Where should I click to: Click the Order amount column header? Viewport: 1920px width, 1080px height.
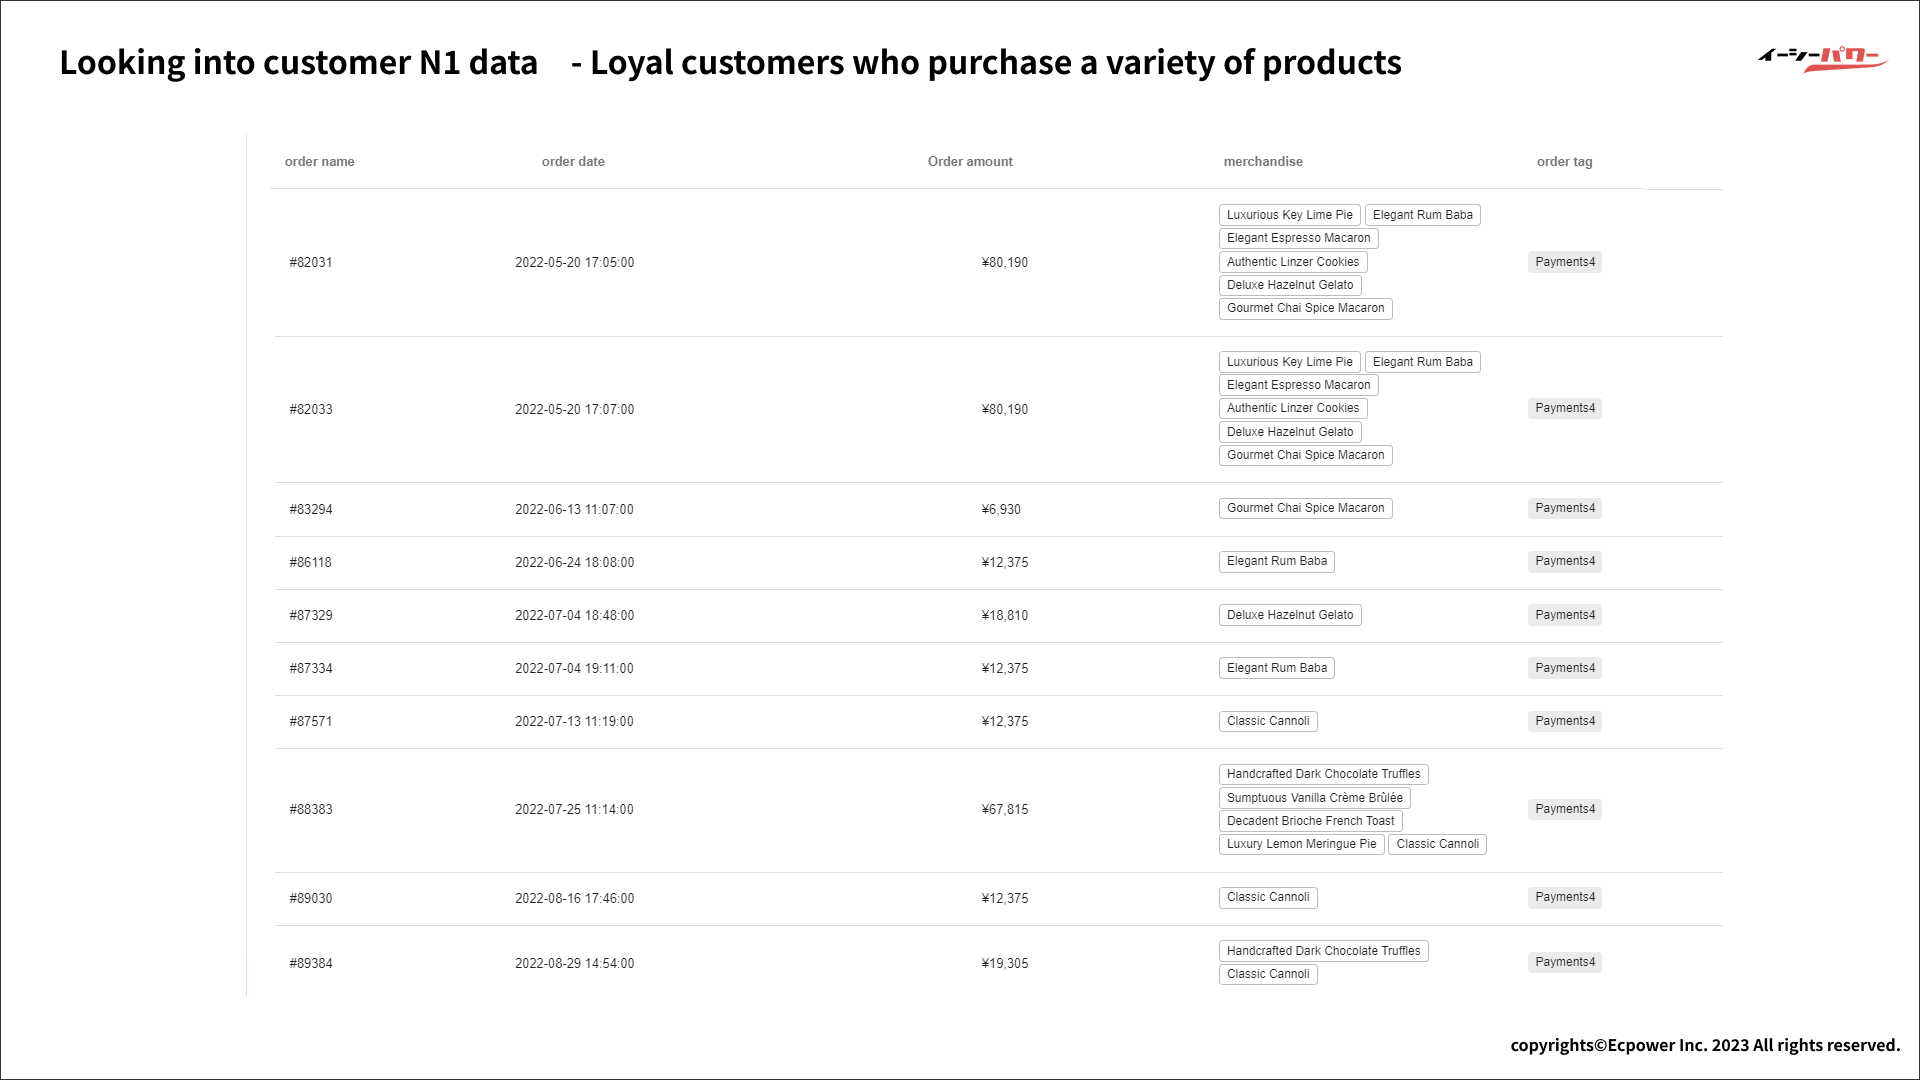tap(970, 162)
